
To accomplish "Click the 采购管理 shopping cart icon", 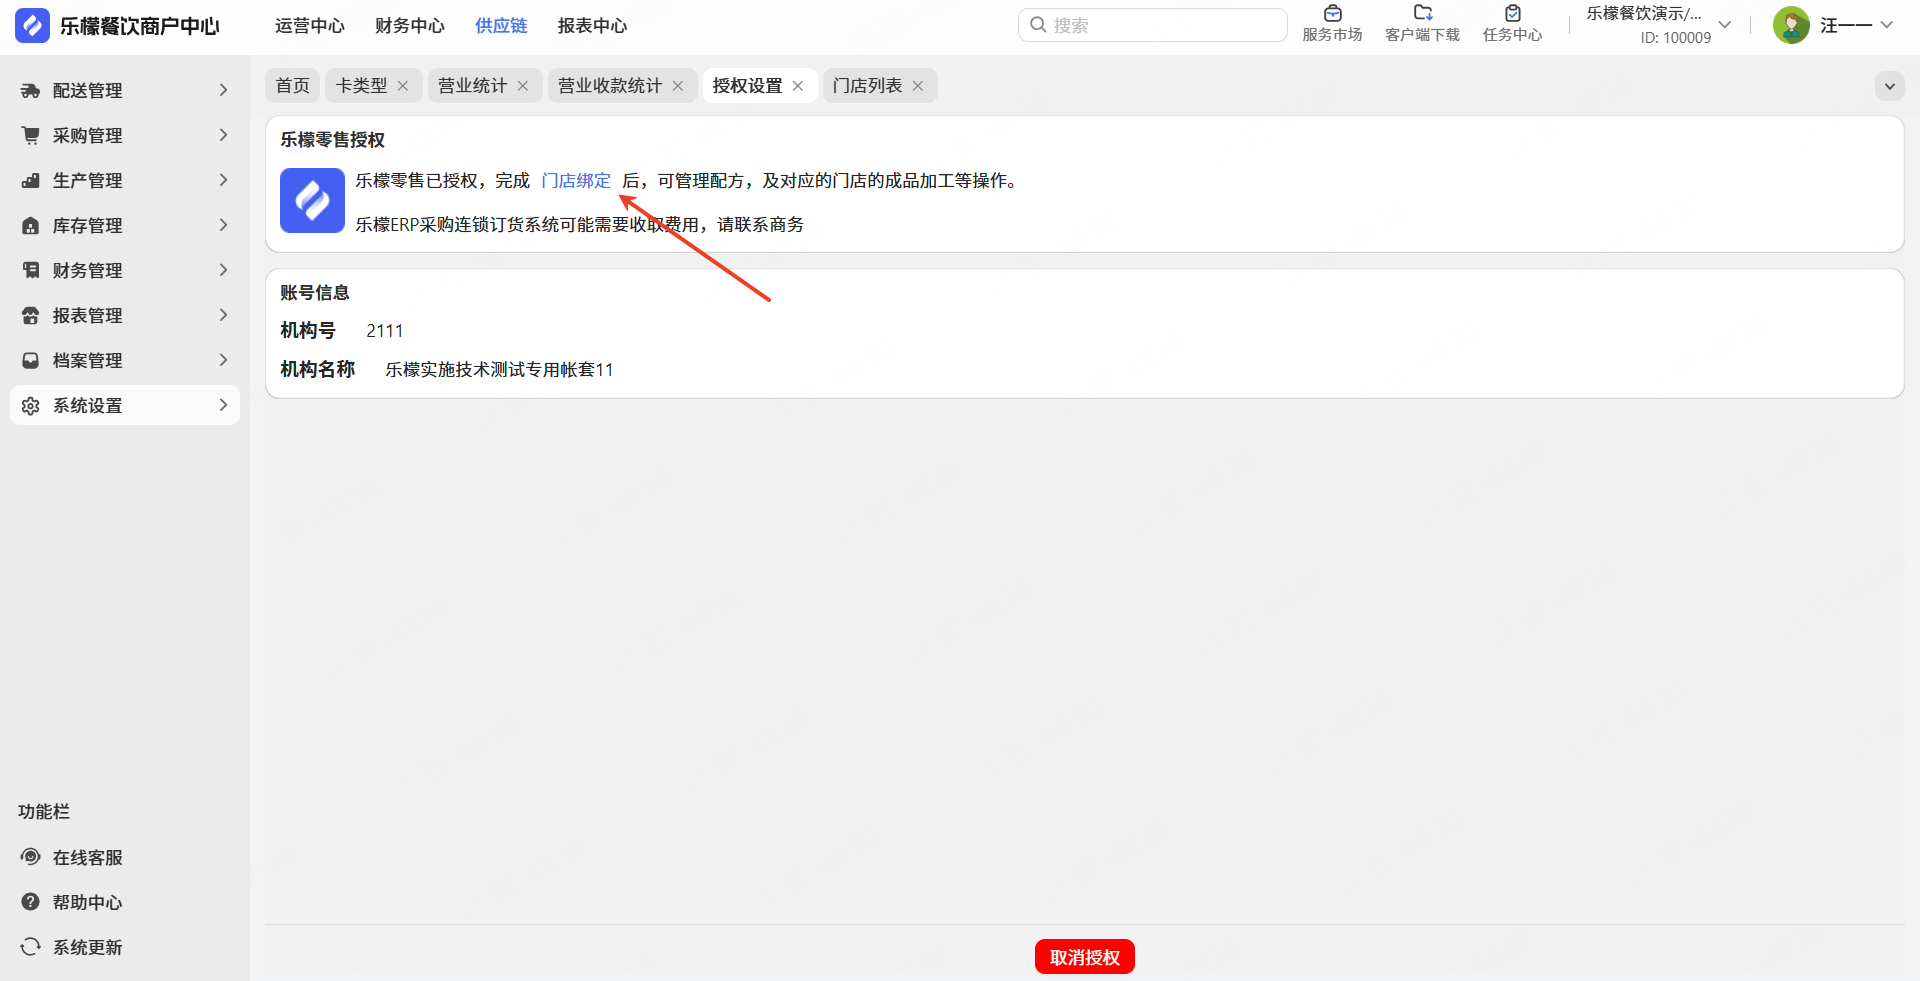I will 31,135.
